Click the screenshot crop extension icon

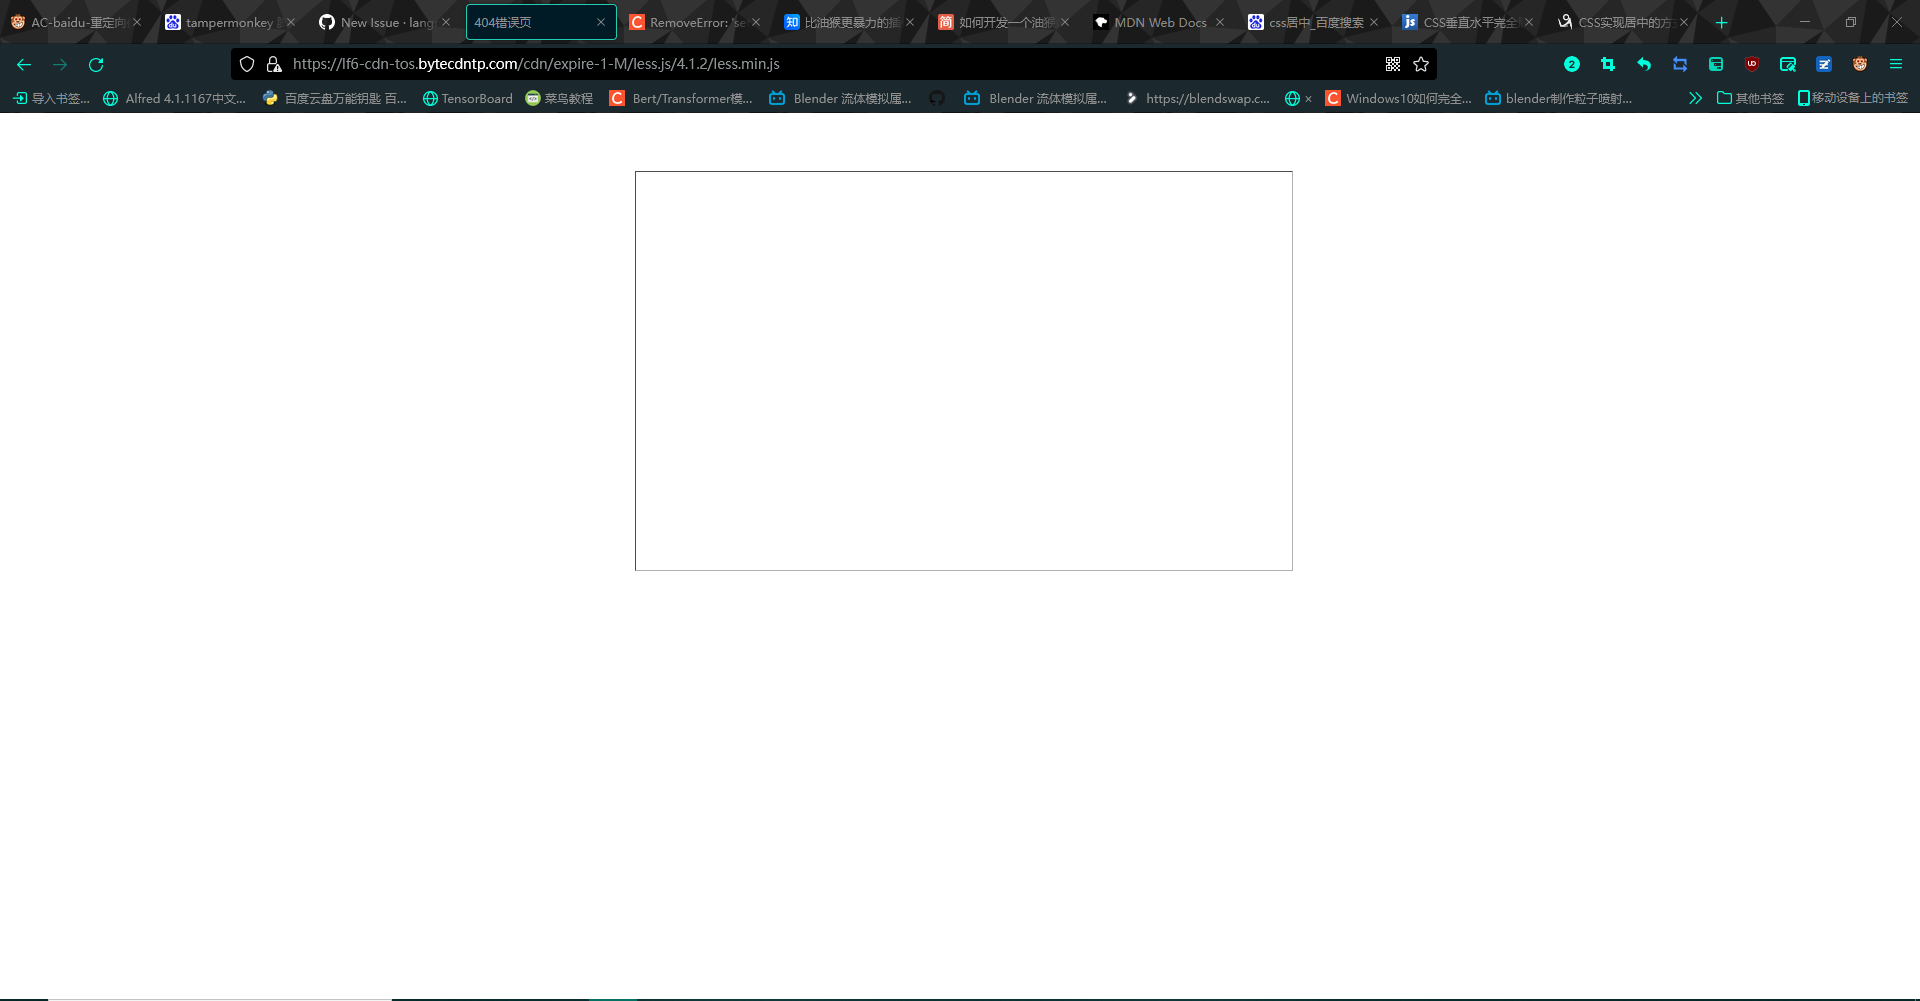1608,64
